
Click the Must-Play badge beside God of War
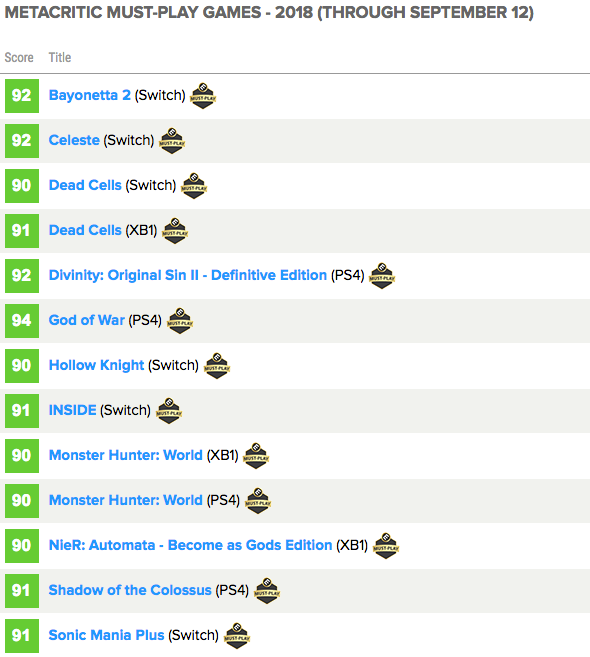point(180,321)
